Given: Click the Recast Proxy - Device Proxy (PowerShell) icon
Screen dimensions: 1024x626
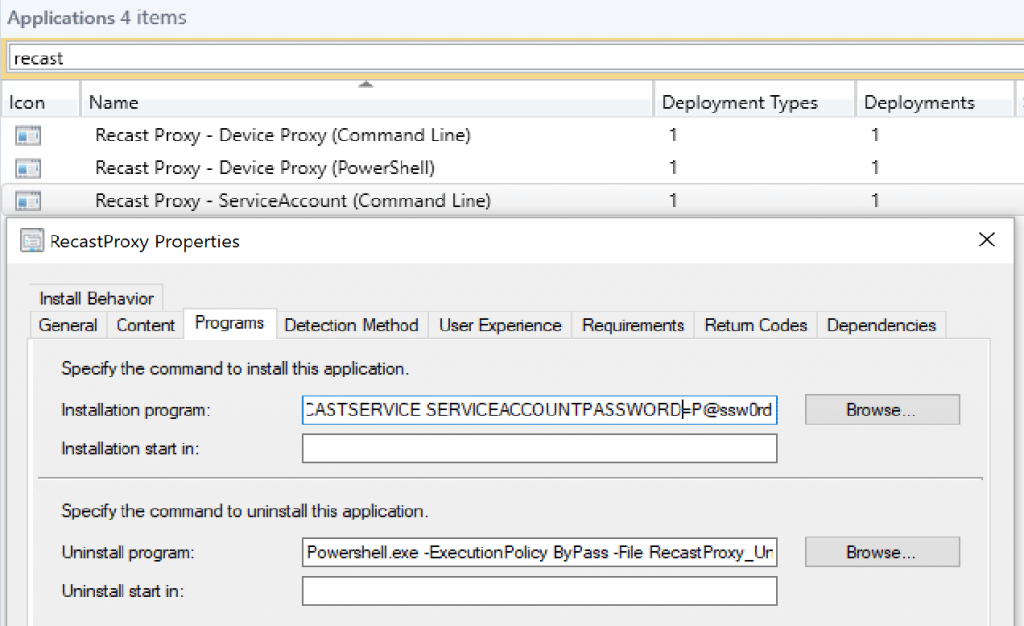Looking at the screenshot, I should [x=28, y=168].
